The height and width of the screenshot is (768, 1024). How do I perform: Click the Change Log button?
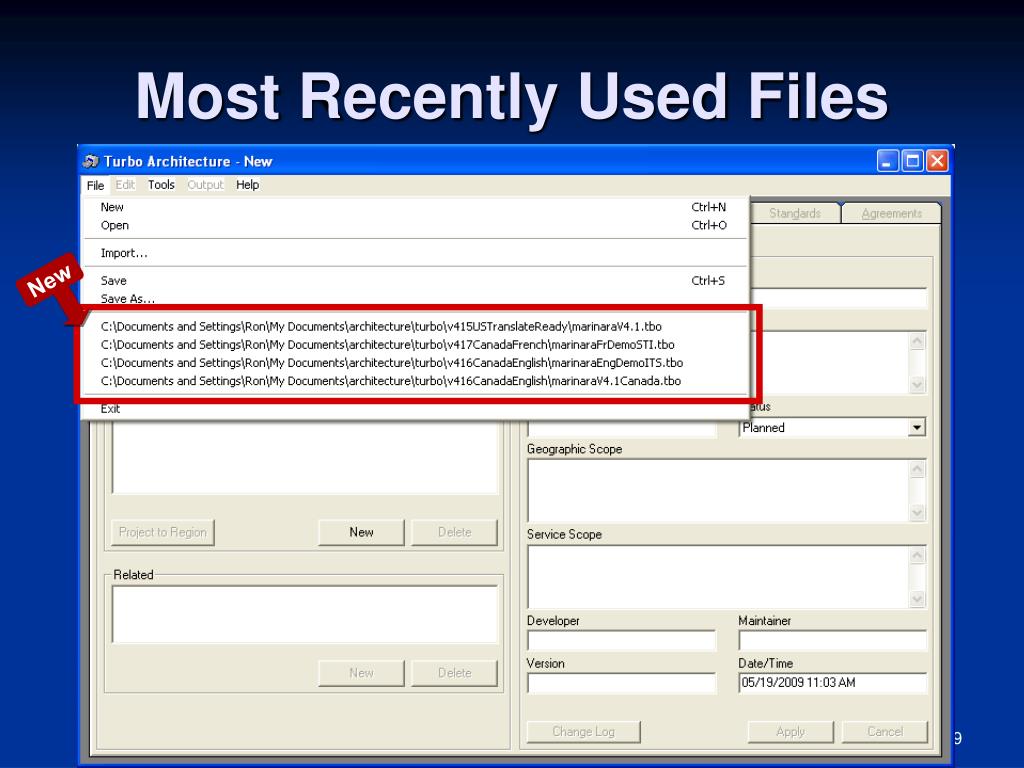pyautogui.click(x=583, y=731)
